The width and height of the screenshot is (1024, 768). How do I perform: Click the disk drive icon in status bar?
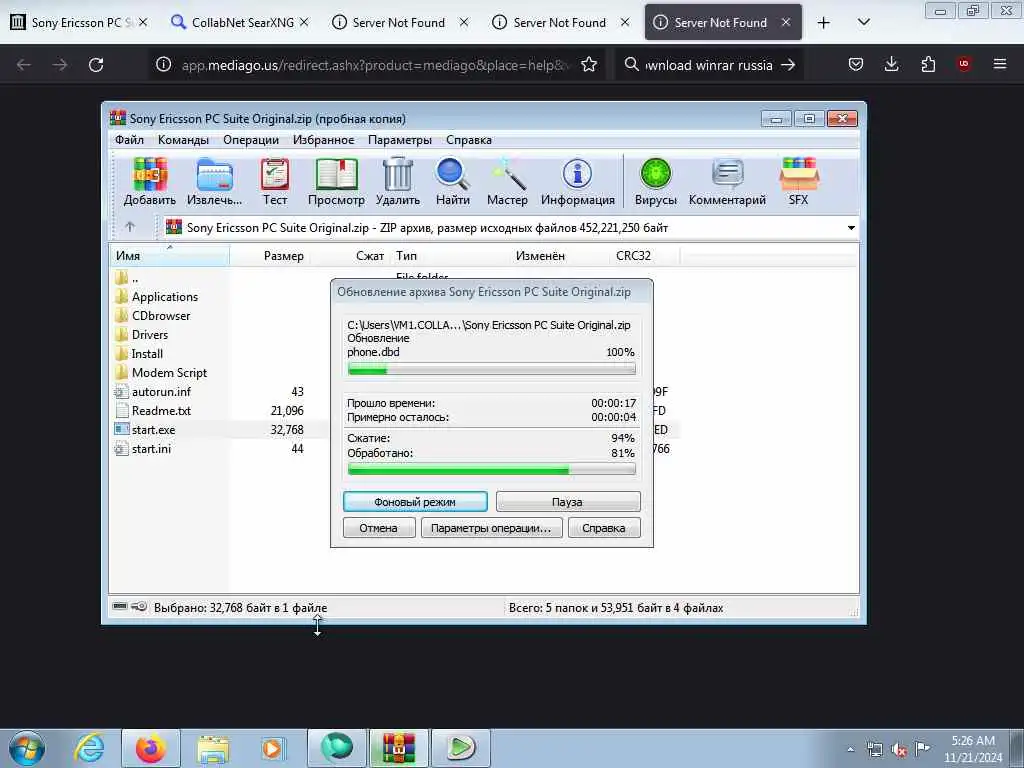click(120, 607)
